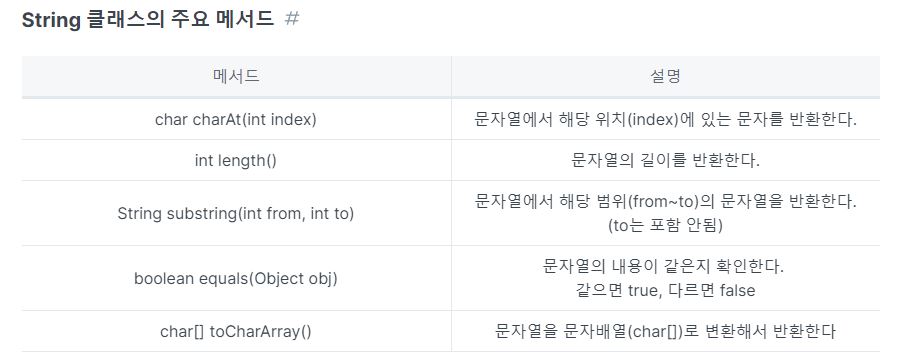Click the text '문자열의 내용이 같은지 확인한다.'
Image resolution: width=923 pixels, height=363 pixels.
[663, 266]
